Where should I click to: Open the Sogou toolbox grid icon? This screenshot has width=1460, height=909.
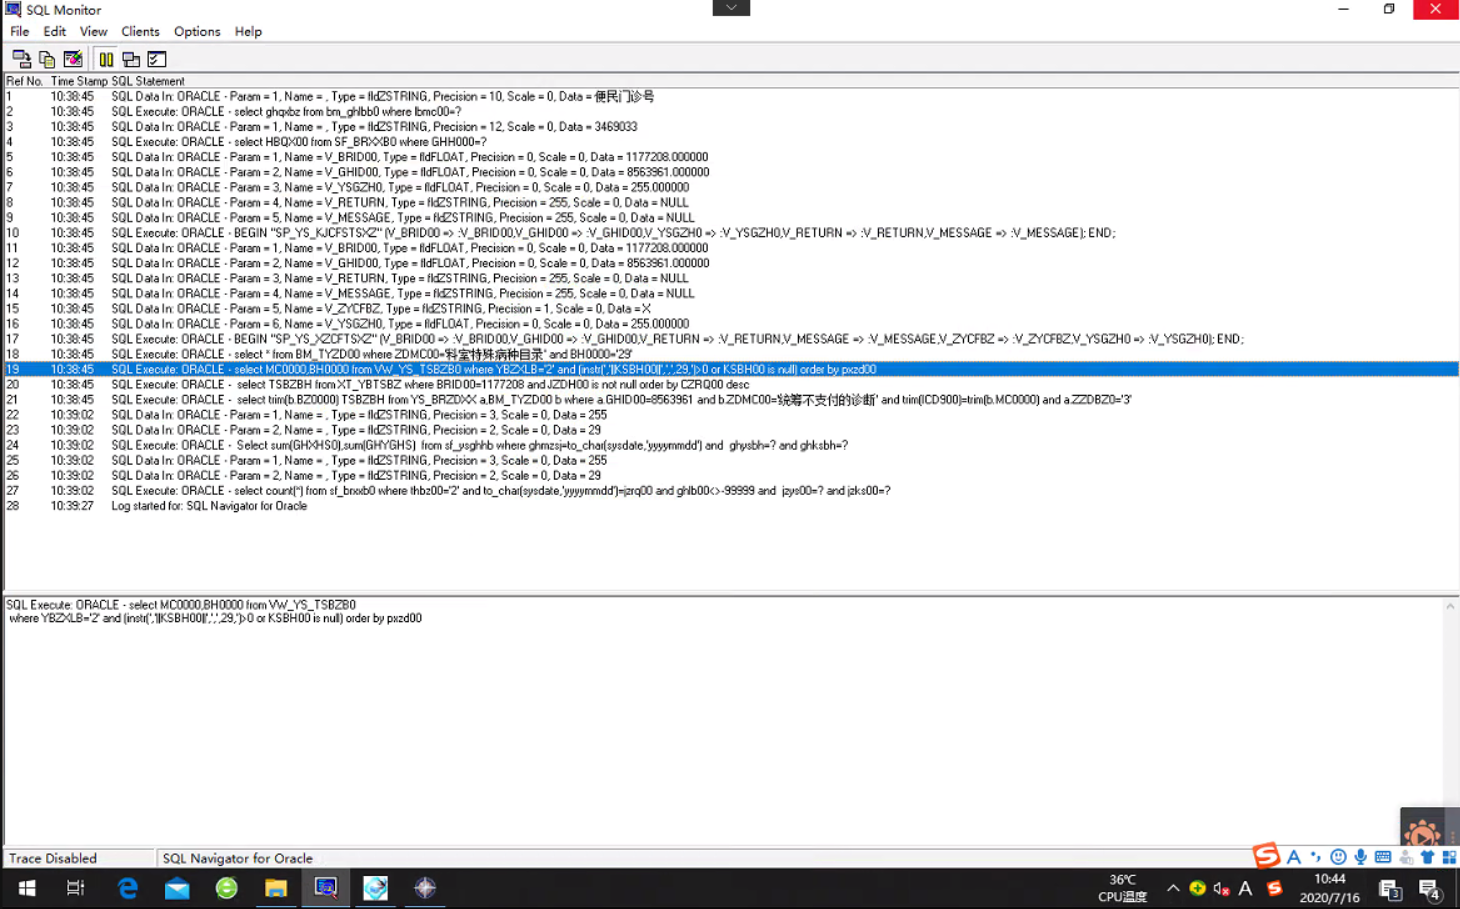[x=1449, y=857]
